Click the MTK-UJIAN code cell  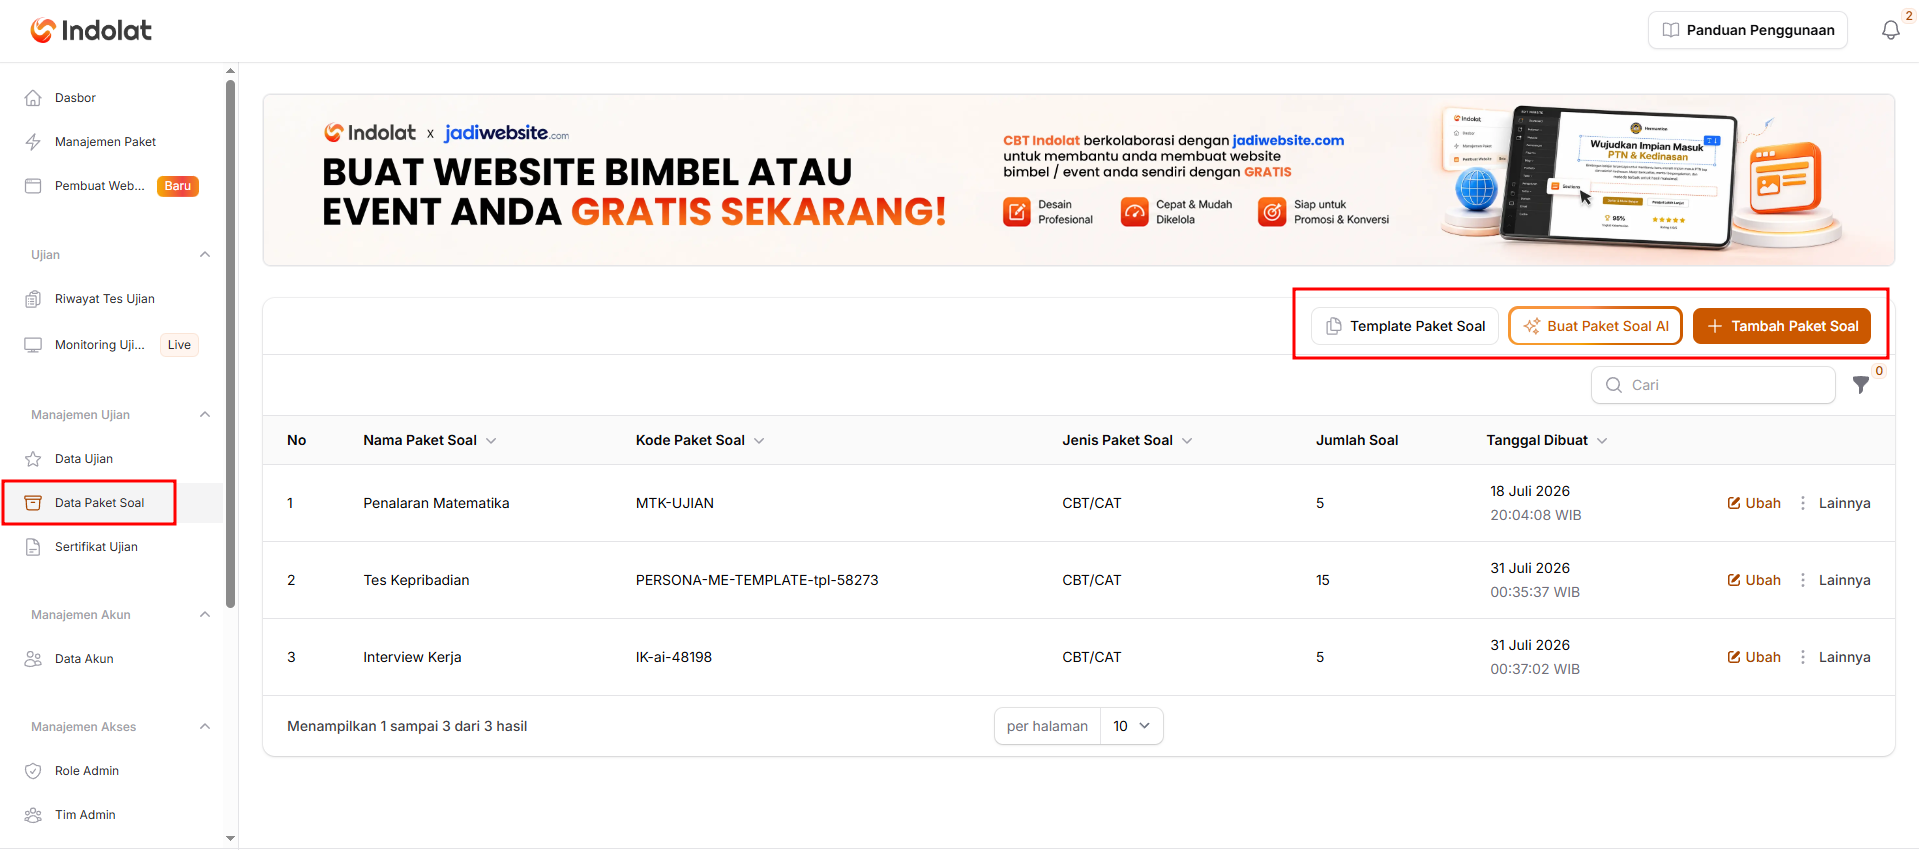(x=675, y=503)
